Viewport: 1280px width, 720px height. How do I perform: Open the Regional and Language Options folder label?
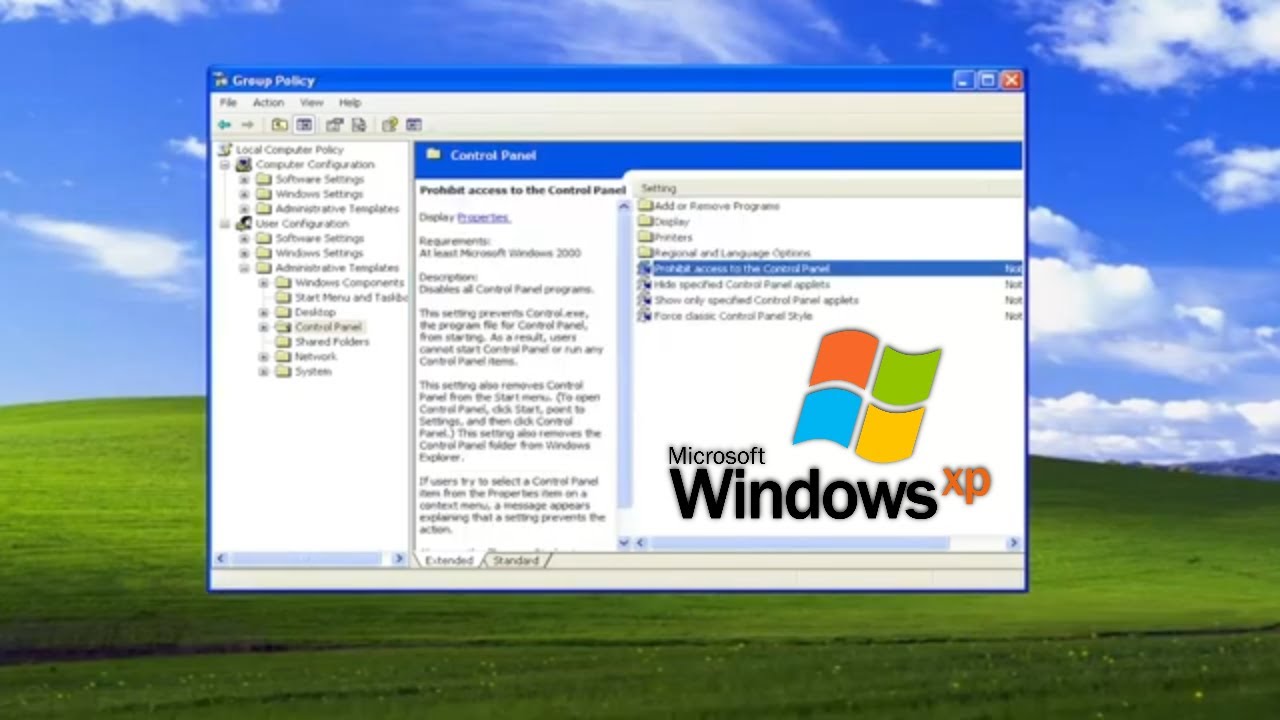coord(732,253)
